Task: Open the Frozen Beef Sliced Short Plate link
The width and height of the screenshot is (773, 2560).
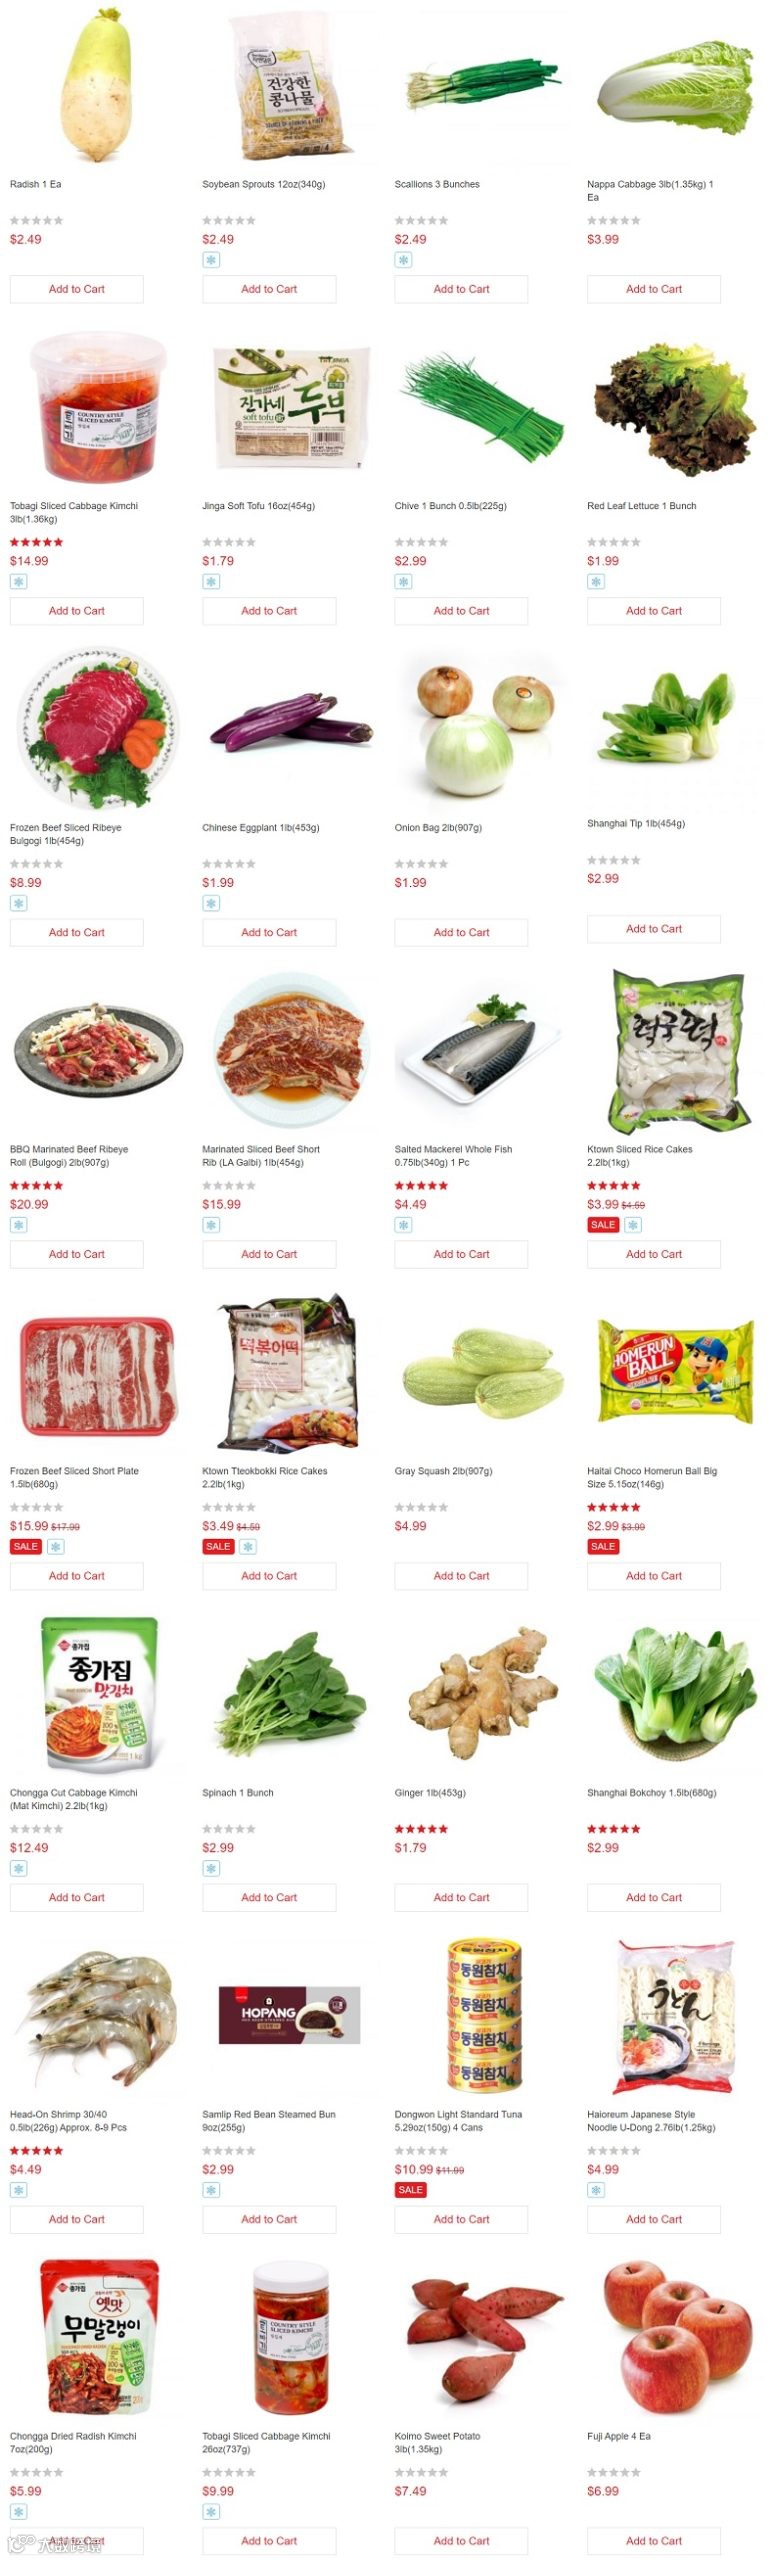Action: coord(74,1478)
